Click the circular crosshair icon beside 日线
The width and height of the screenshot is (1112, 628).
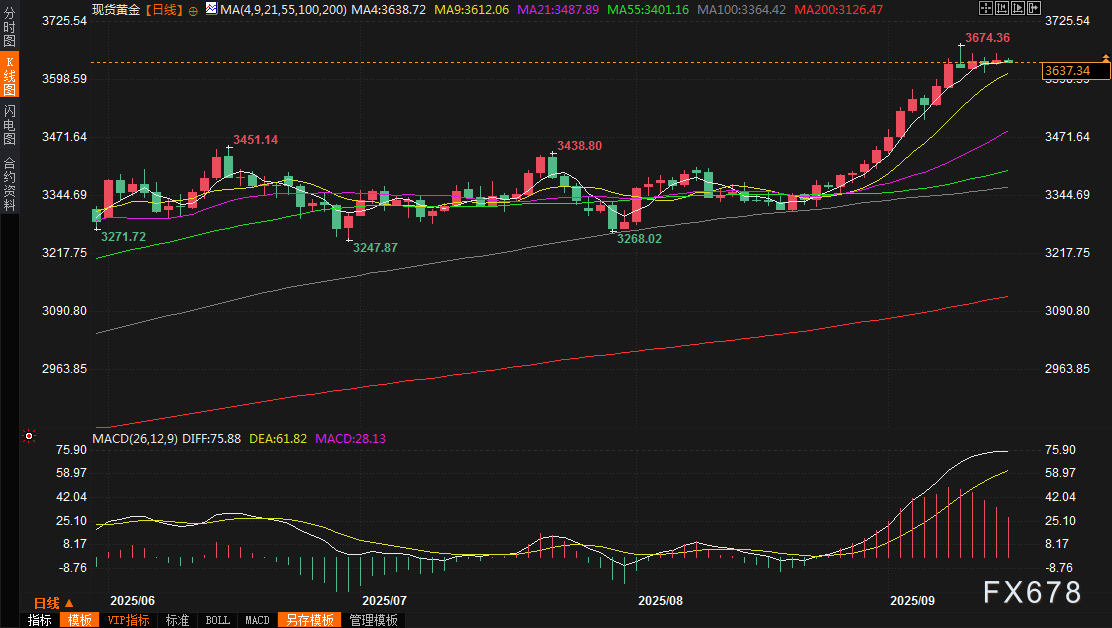[x=193, y=9]
